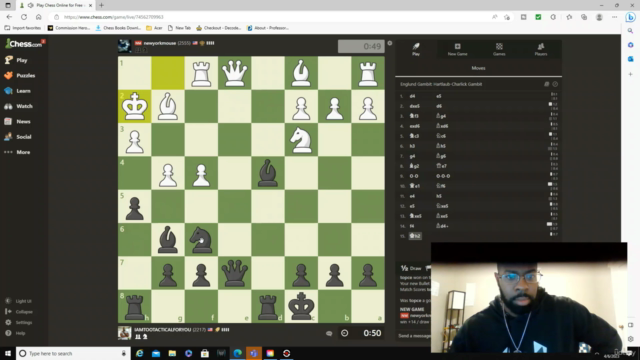Open File Explorer from taskbar
Screen dimensions: 640x360
pyautogui.click(x=172, y=353)
